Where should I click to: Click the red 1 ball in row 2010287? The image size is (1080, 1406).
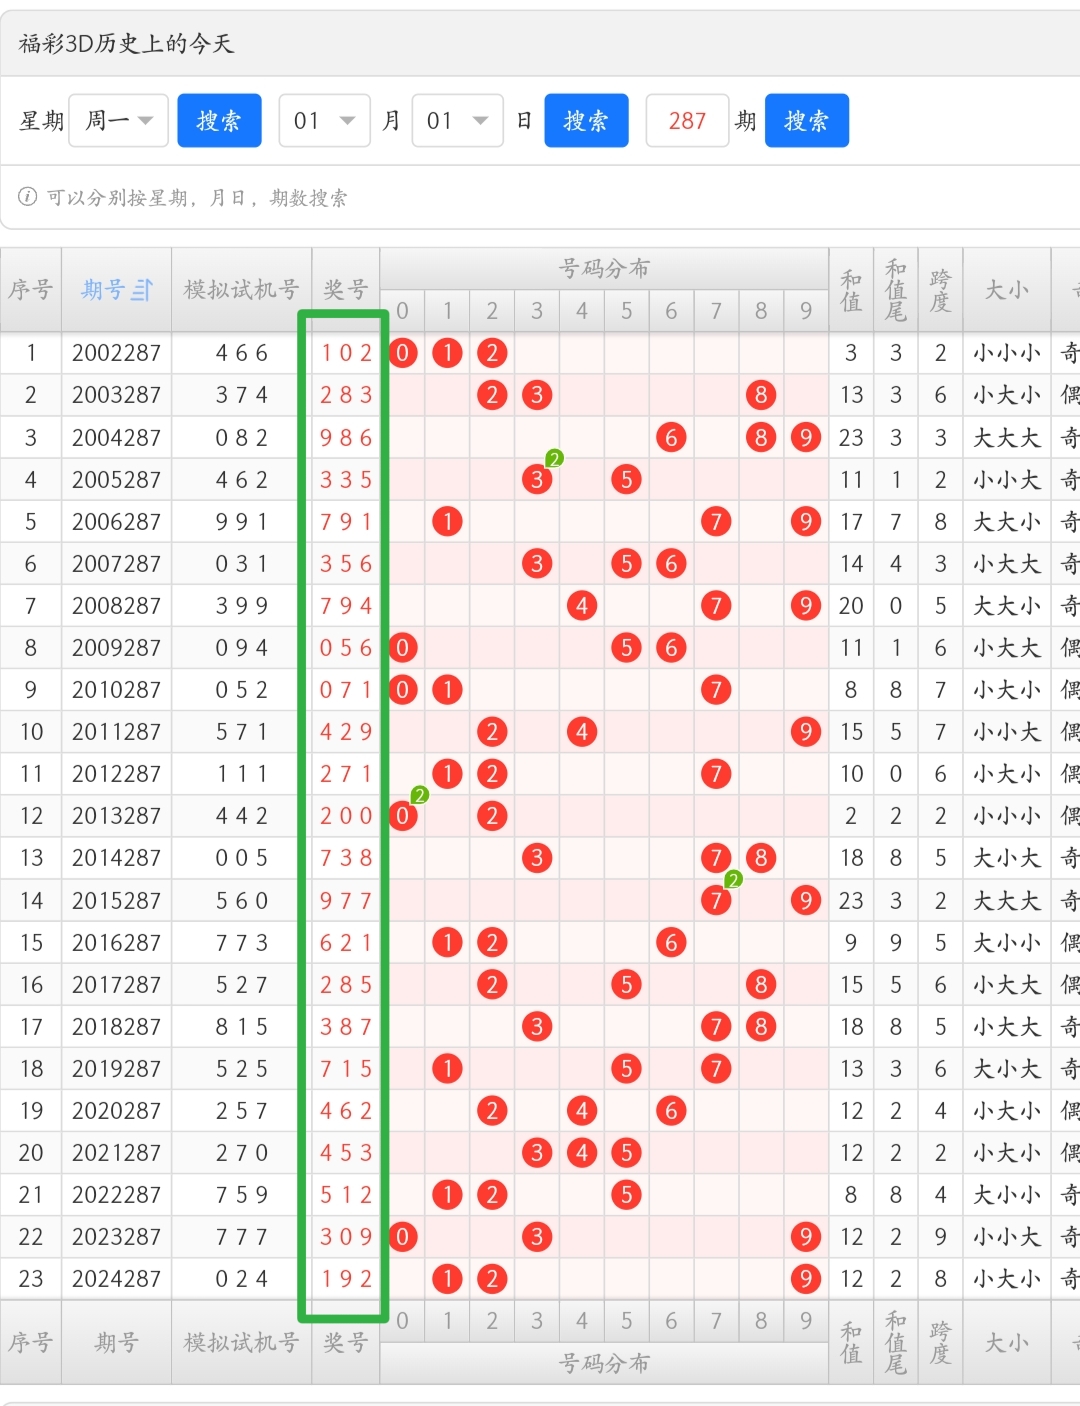point(447,690)
